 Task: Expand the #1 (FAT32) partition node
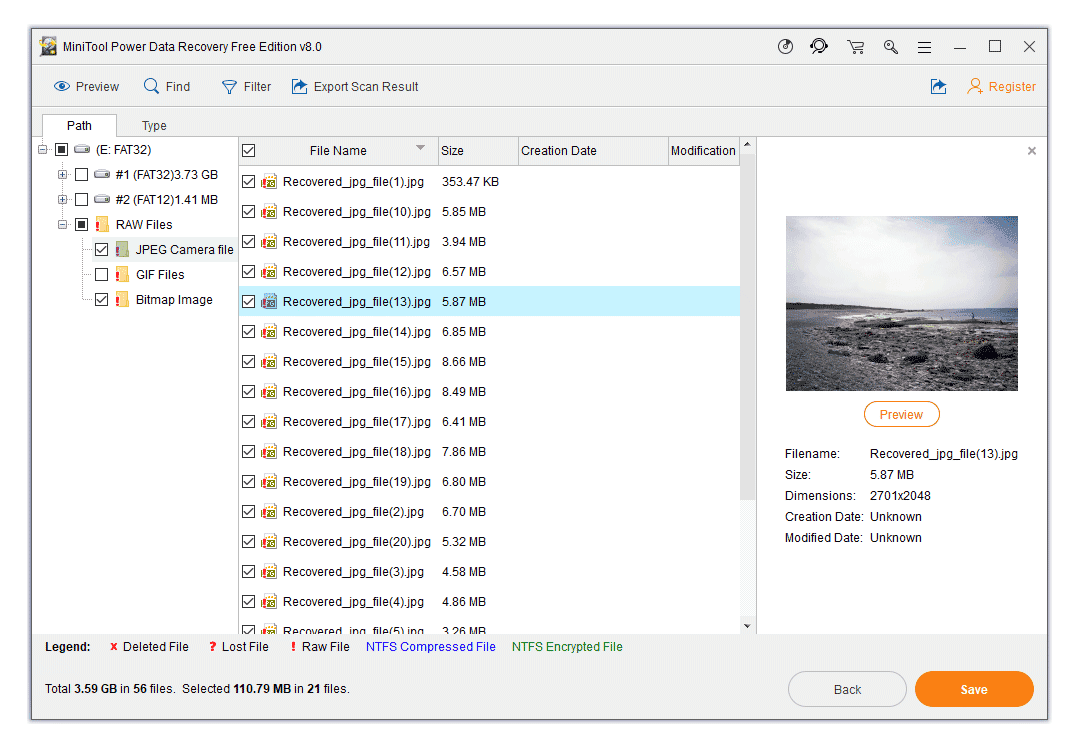62,175
